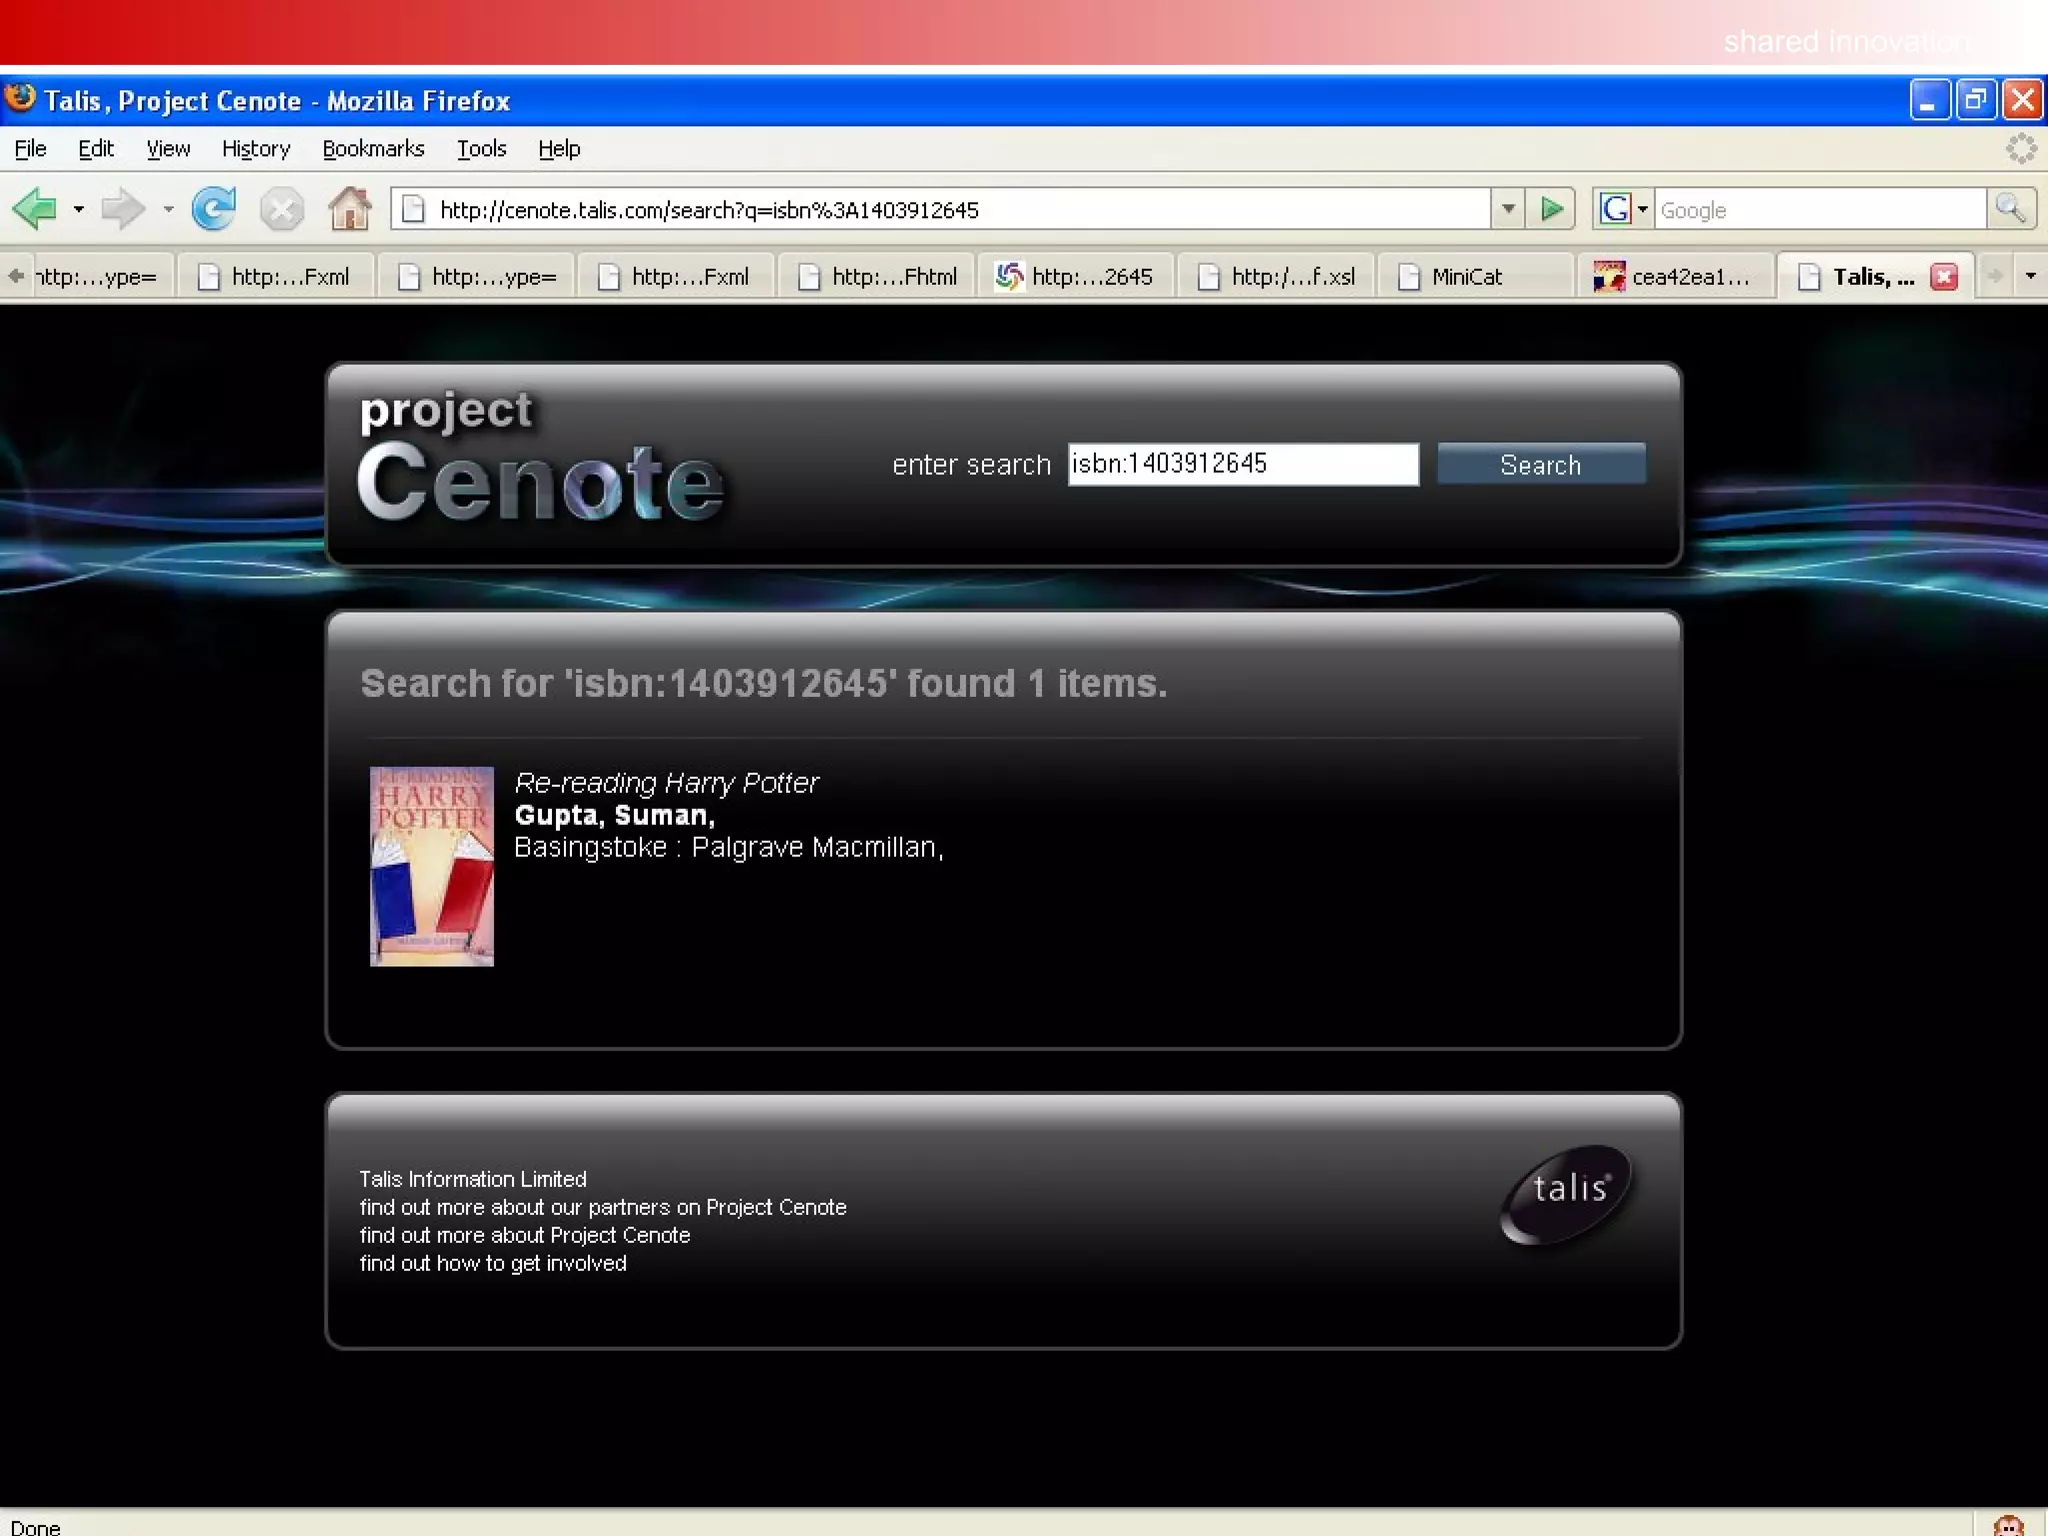Click the Google search magnifier icon
Image resolution: width=2048 pixels, height=1536 pixels.
[x=2010, y=209]
